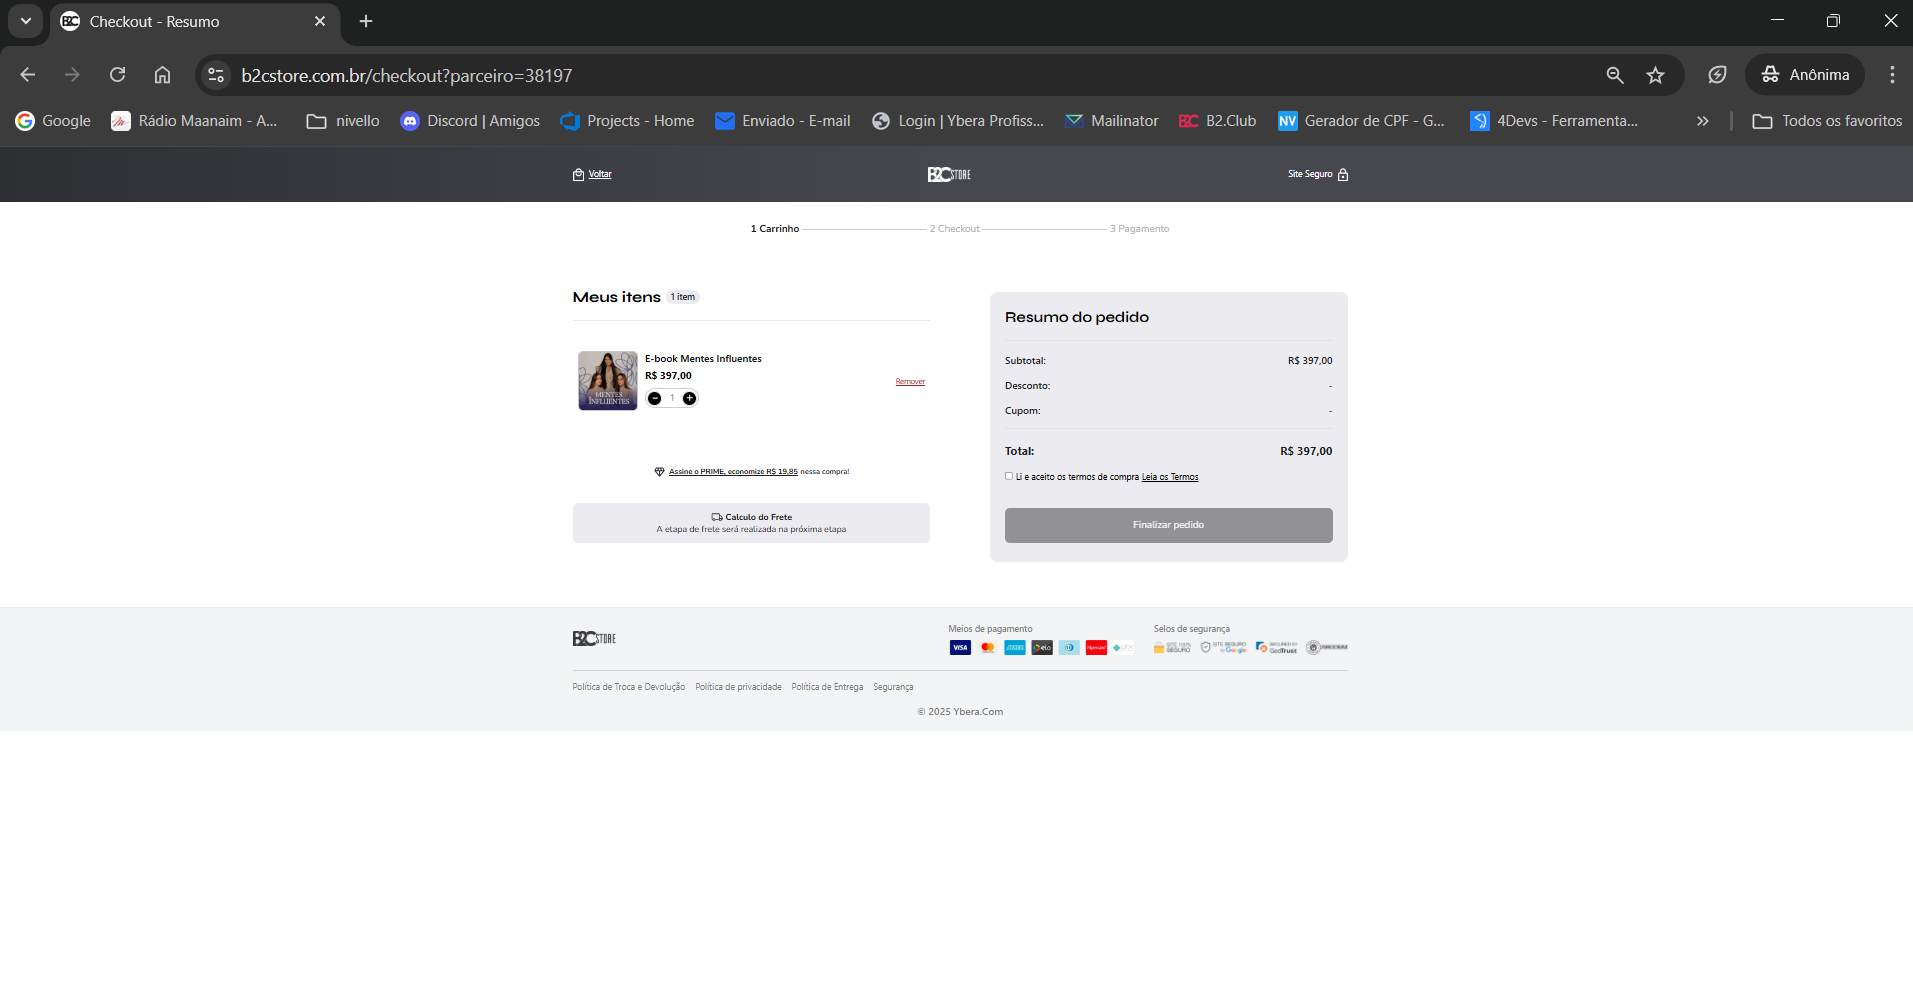Navigate back with the browser back arrow

(x=28, y=75)
